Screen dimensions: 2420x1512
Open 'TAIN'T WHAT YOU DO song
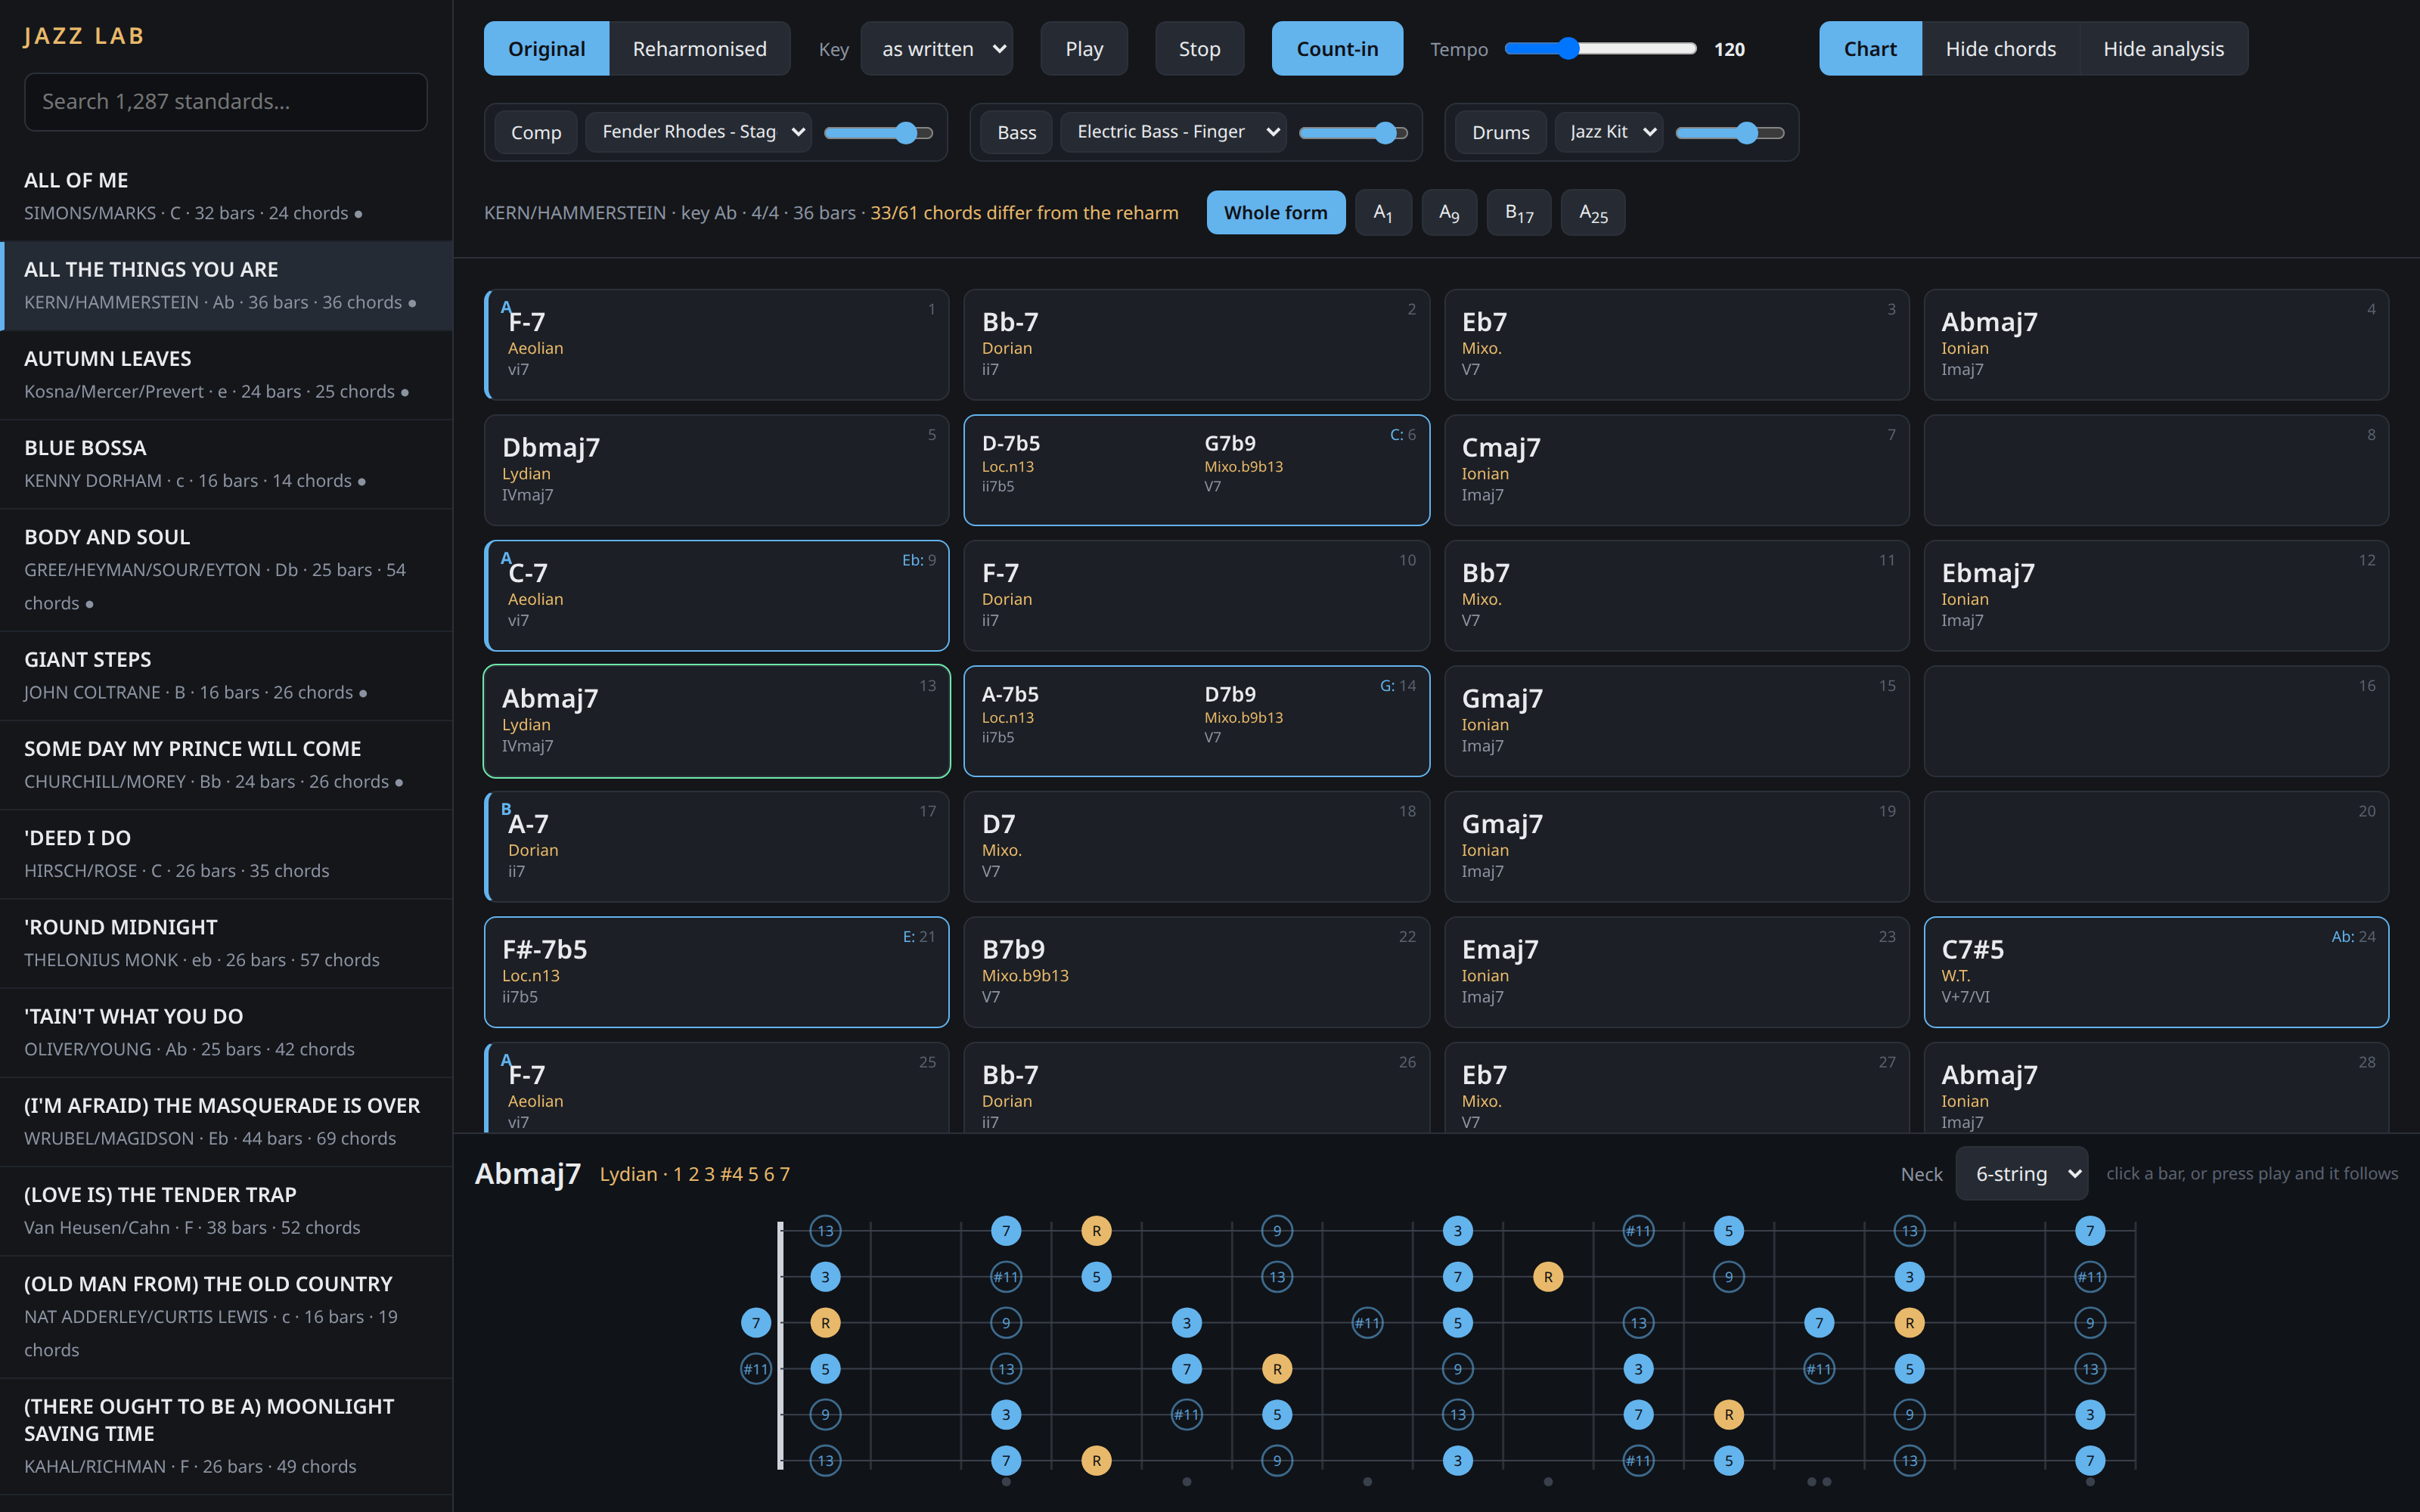[226, 1032]
